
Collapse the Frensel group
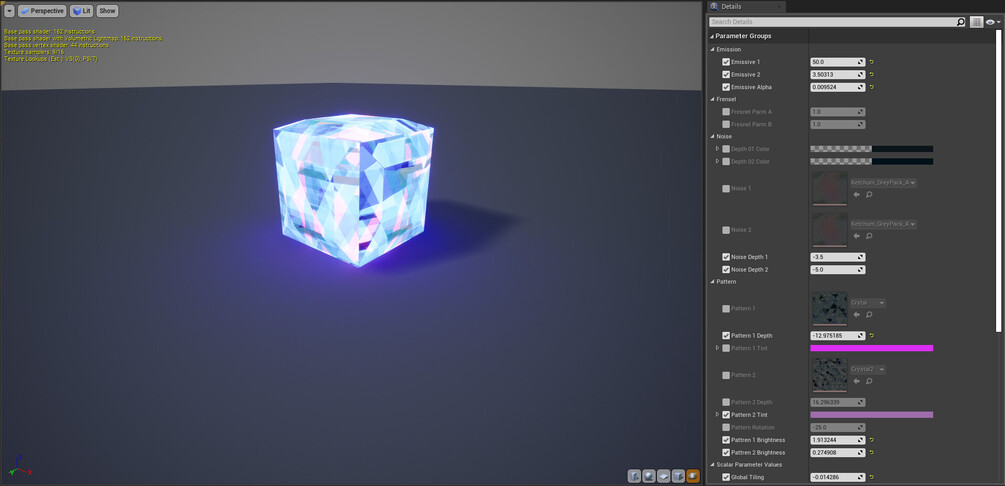(x=712, y=99)
